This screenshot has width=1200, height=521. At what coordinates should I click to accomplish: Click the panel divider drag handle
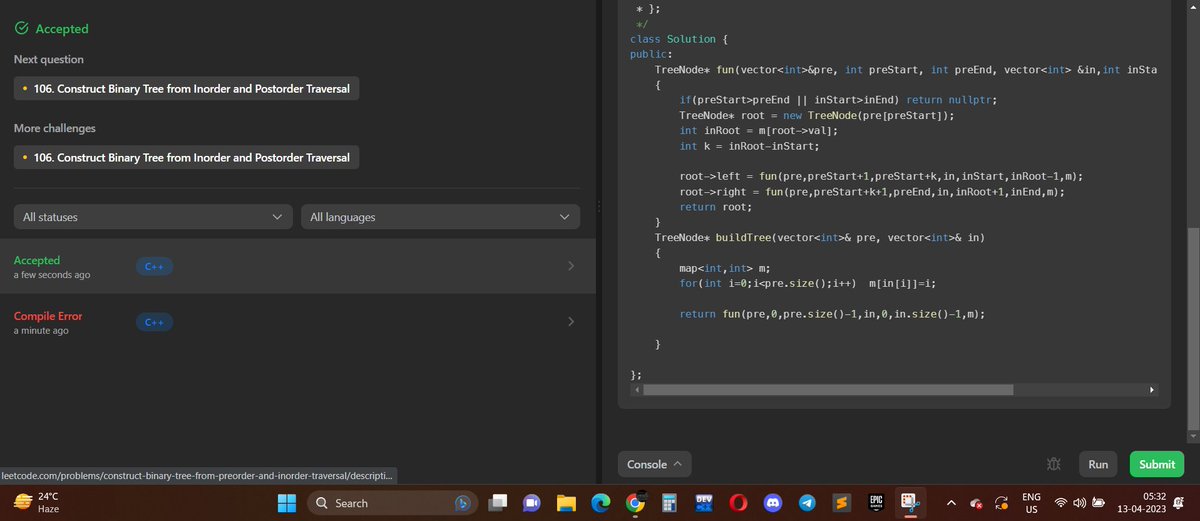tap(598, 209)
